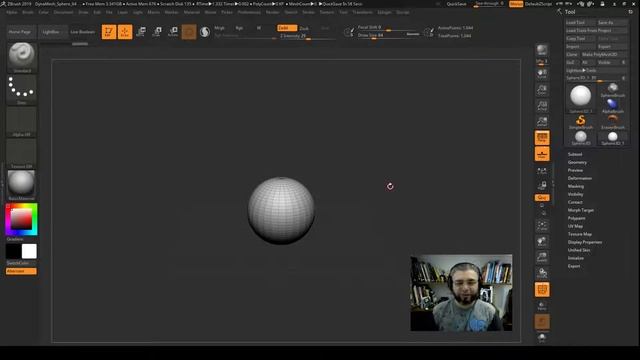Toggle Solo mode button

coord(542,337)
